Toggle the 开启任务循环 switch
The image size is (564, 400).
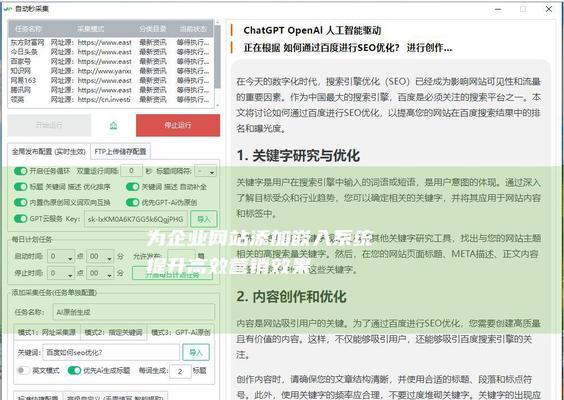click(21, 171)
